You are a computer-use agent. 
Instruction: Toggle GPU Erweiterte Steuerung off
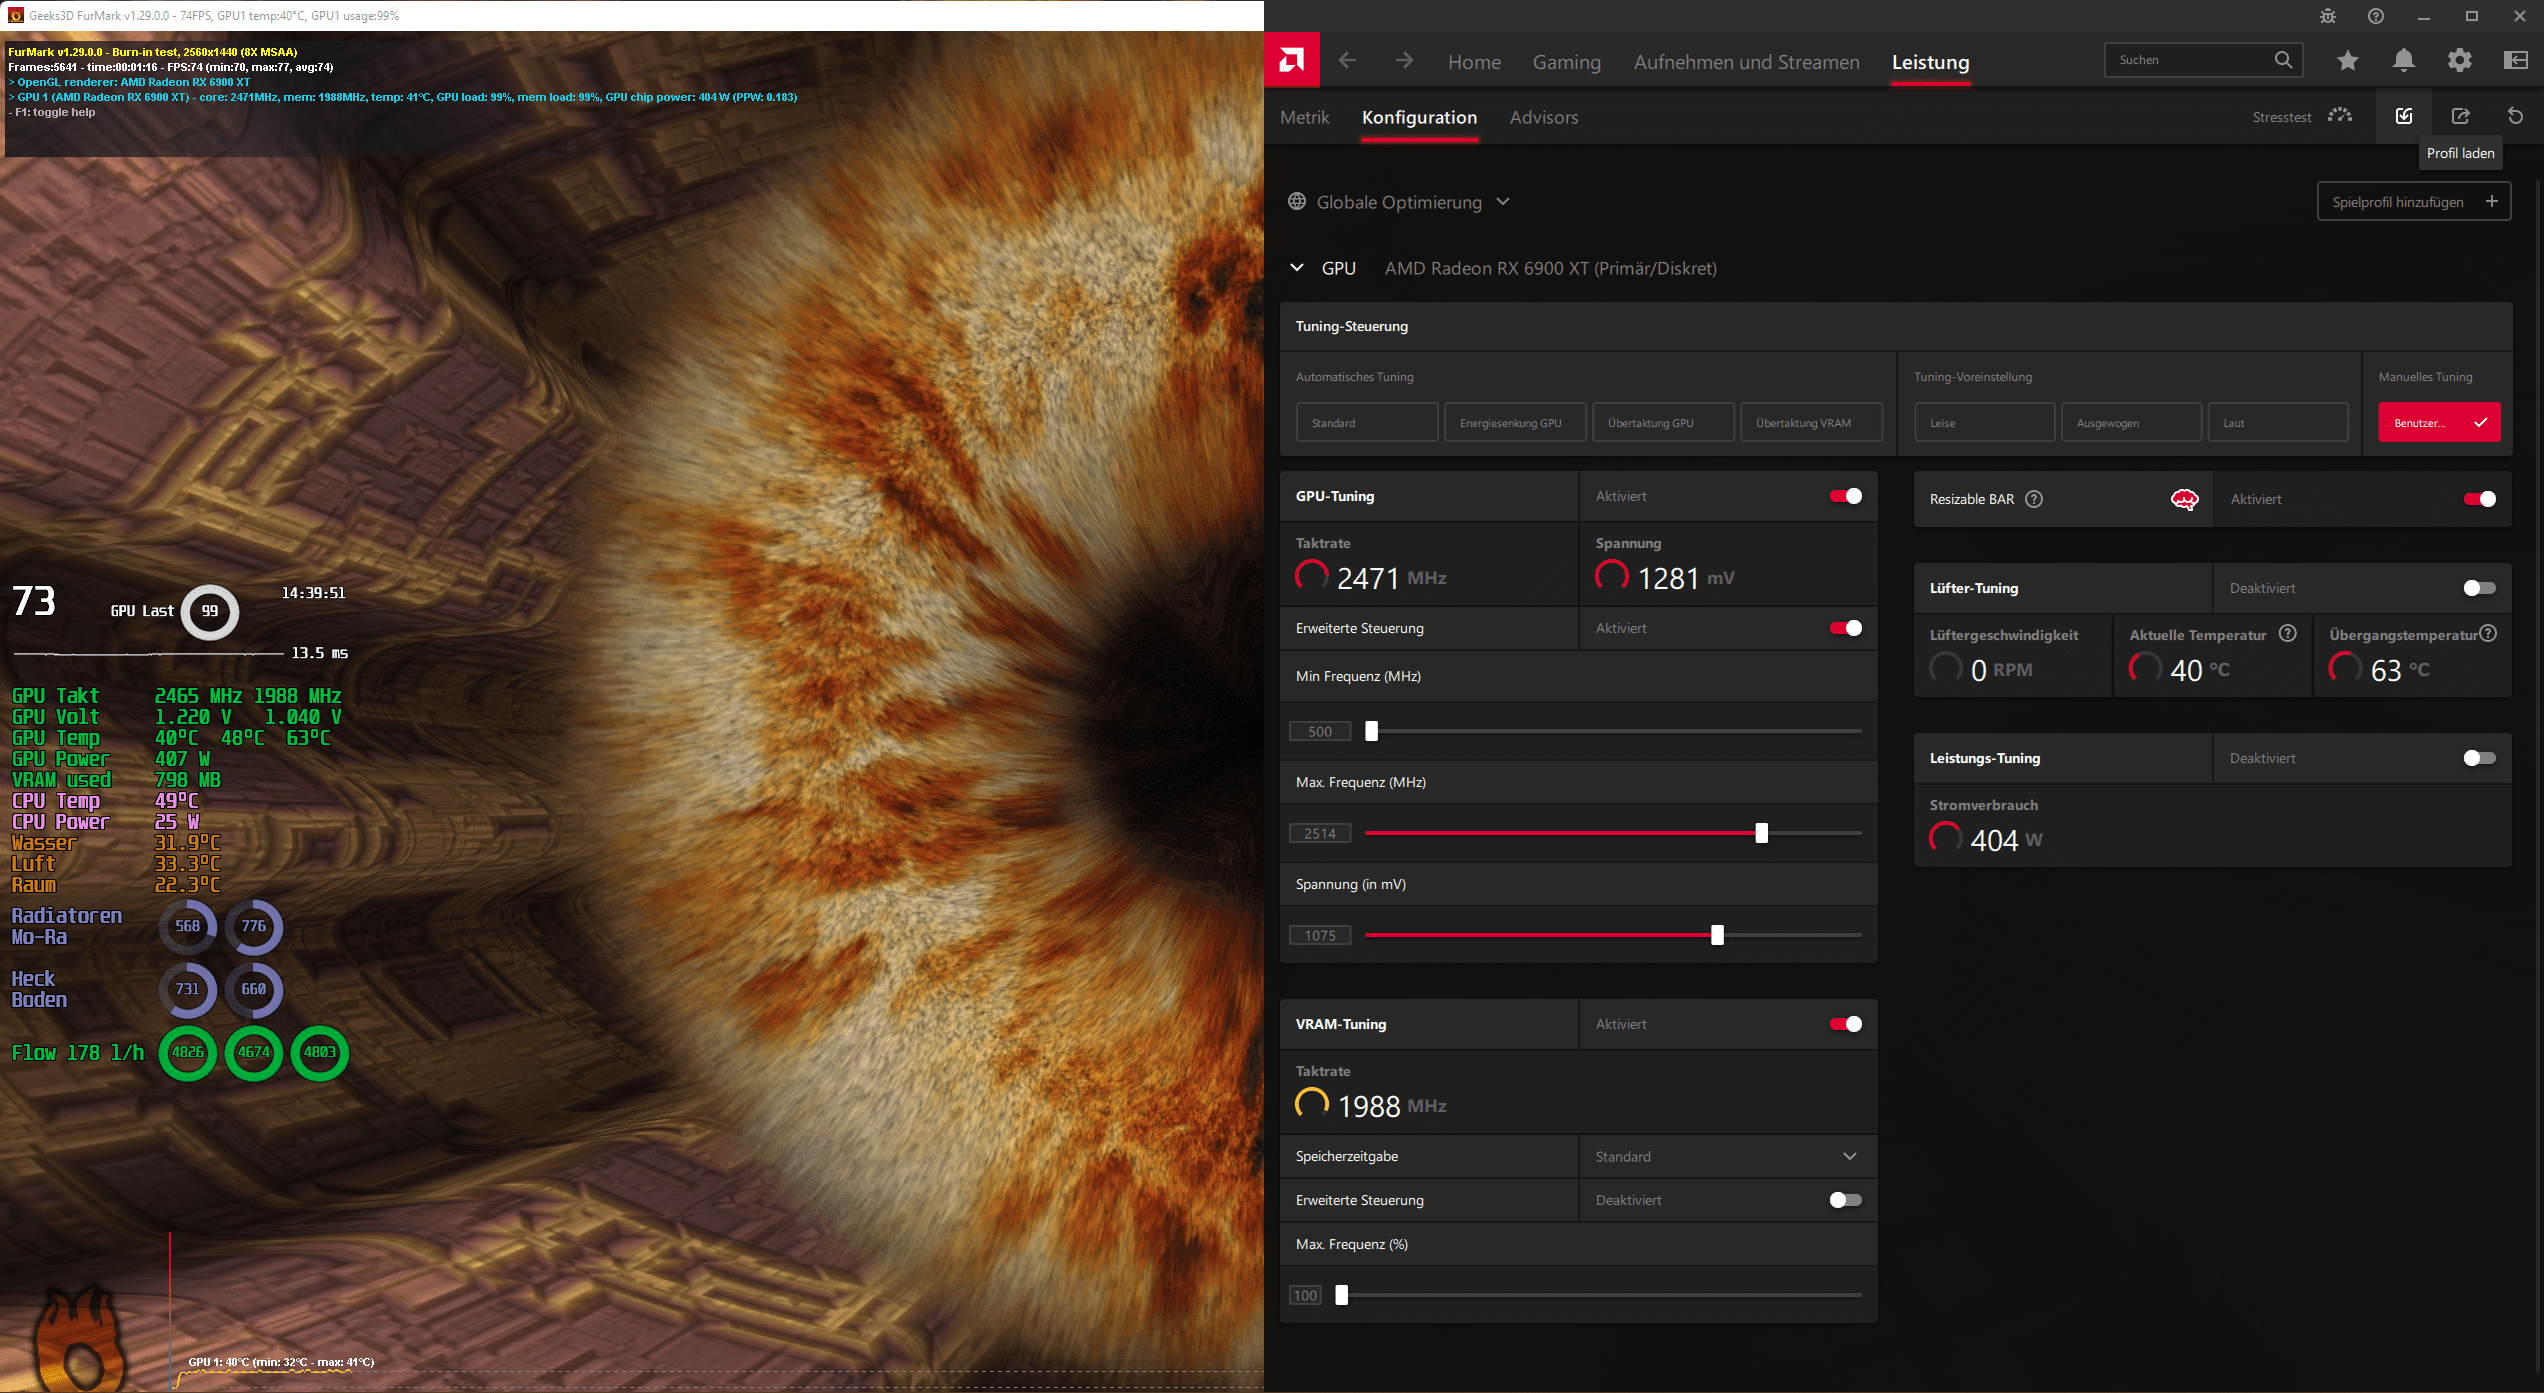pyautogui.click(x=1846, y=628)
